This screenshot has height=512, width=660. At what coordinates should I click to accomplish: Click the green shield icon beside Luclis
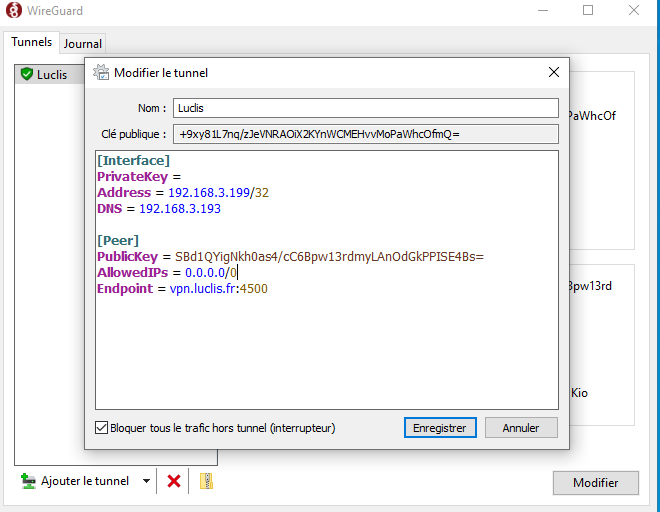[27, 74]
